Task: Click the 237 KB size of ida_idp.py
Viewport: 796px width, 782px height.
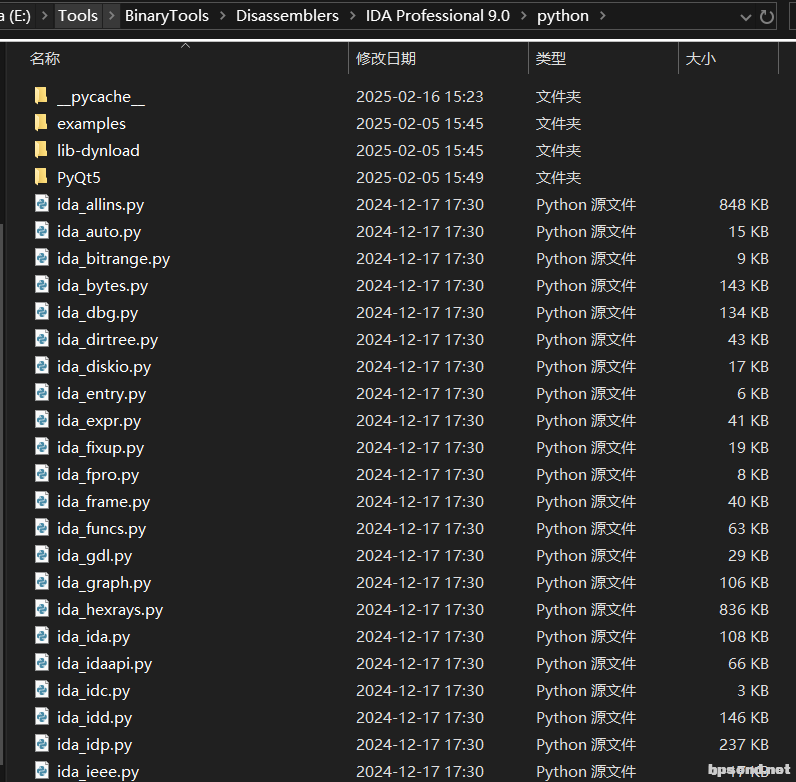Action: (x=743, y=744)
